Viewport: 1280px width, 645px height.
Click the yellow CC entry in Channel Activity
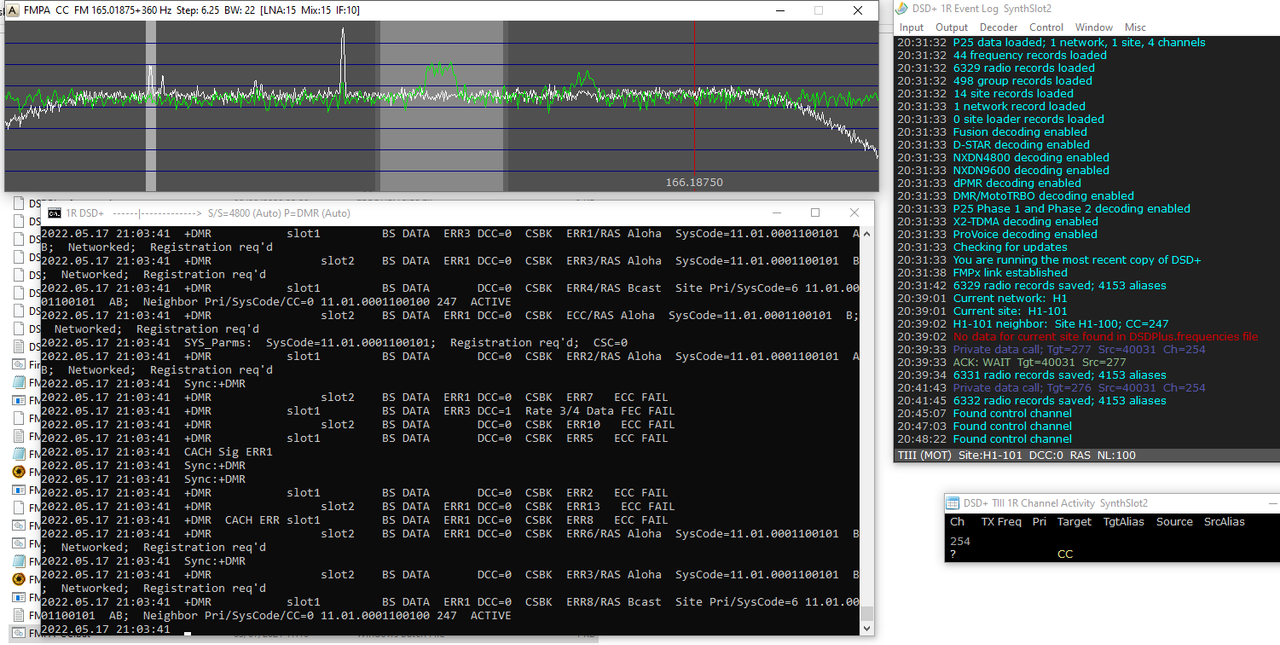click(1065, 554)
